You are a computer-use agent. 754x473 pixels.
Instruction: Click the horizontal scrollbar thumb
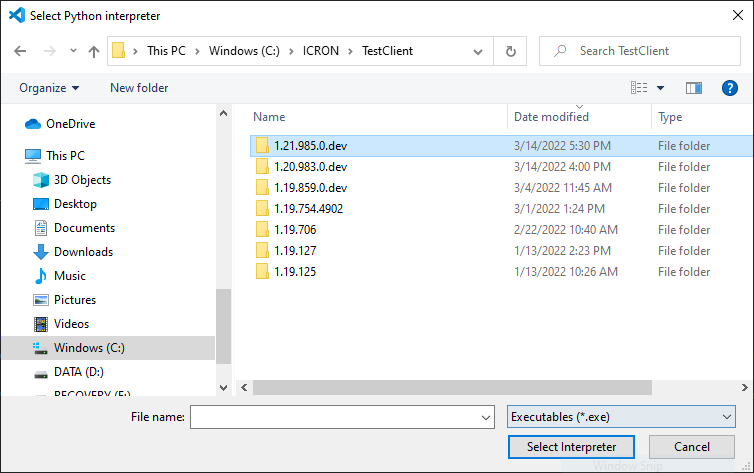pyautogui.click(x=452, y=387)
